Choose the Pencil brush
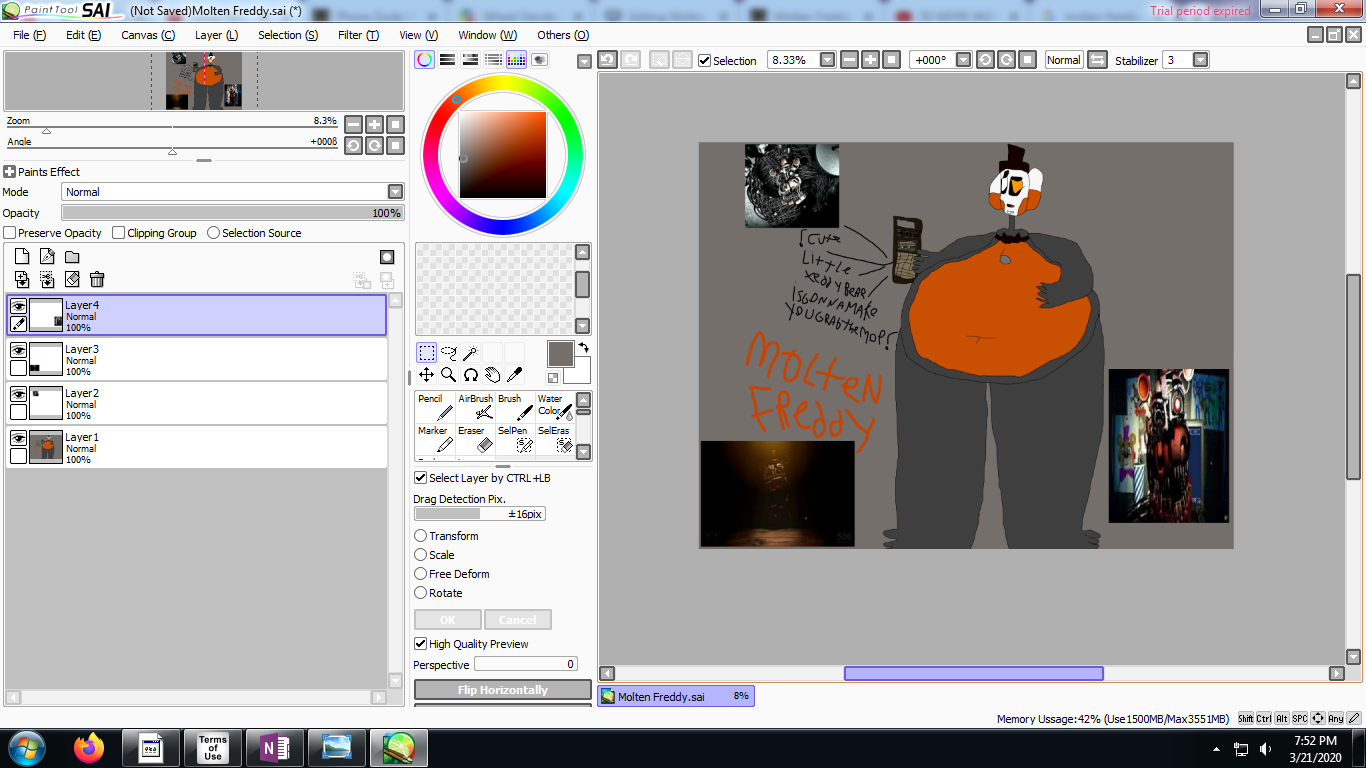The image size is (1366, 768). pyautogui.click(x=435, y=406)
